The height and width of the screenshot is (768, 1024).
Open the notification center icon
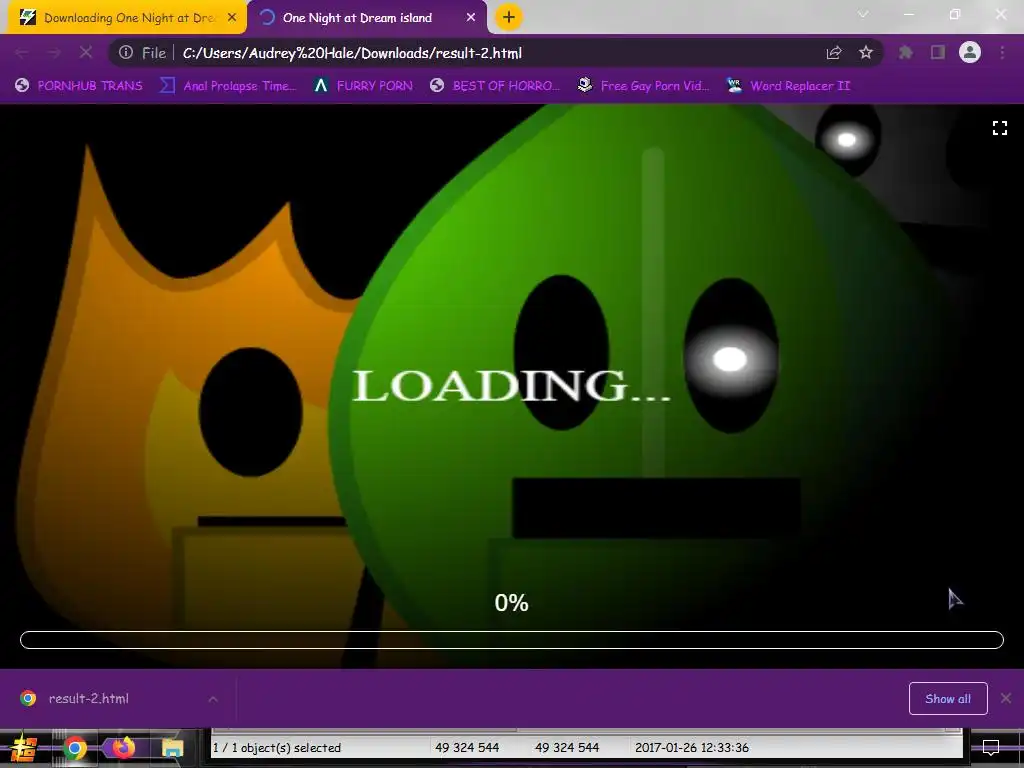coord(991,748)
